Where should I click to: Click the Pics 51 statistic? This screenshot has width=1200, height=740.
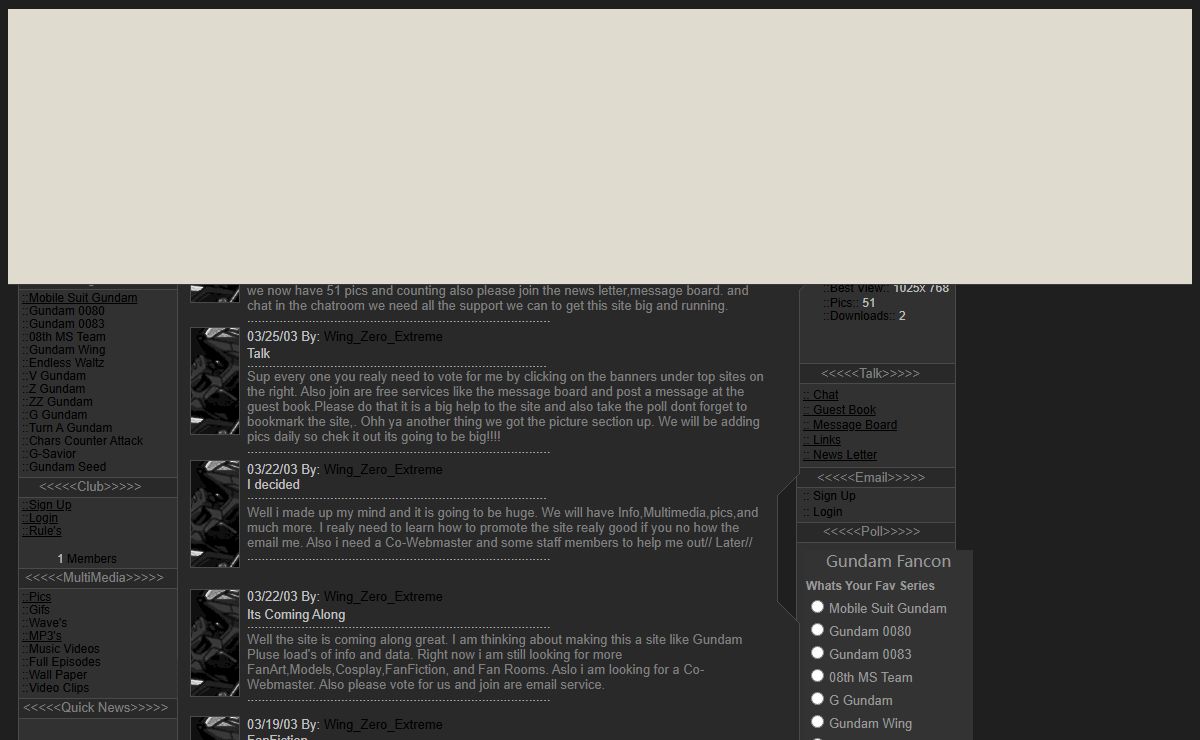tap(849, 303)
